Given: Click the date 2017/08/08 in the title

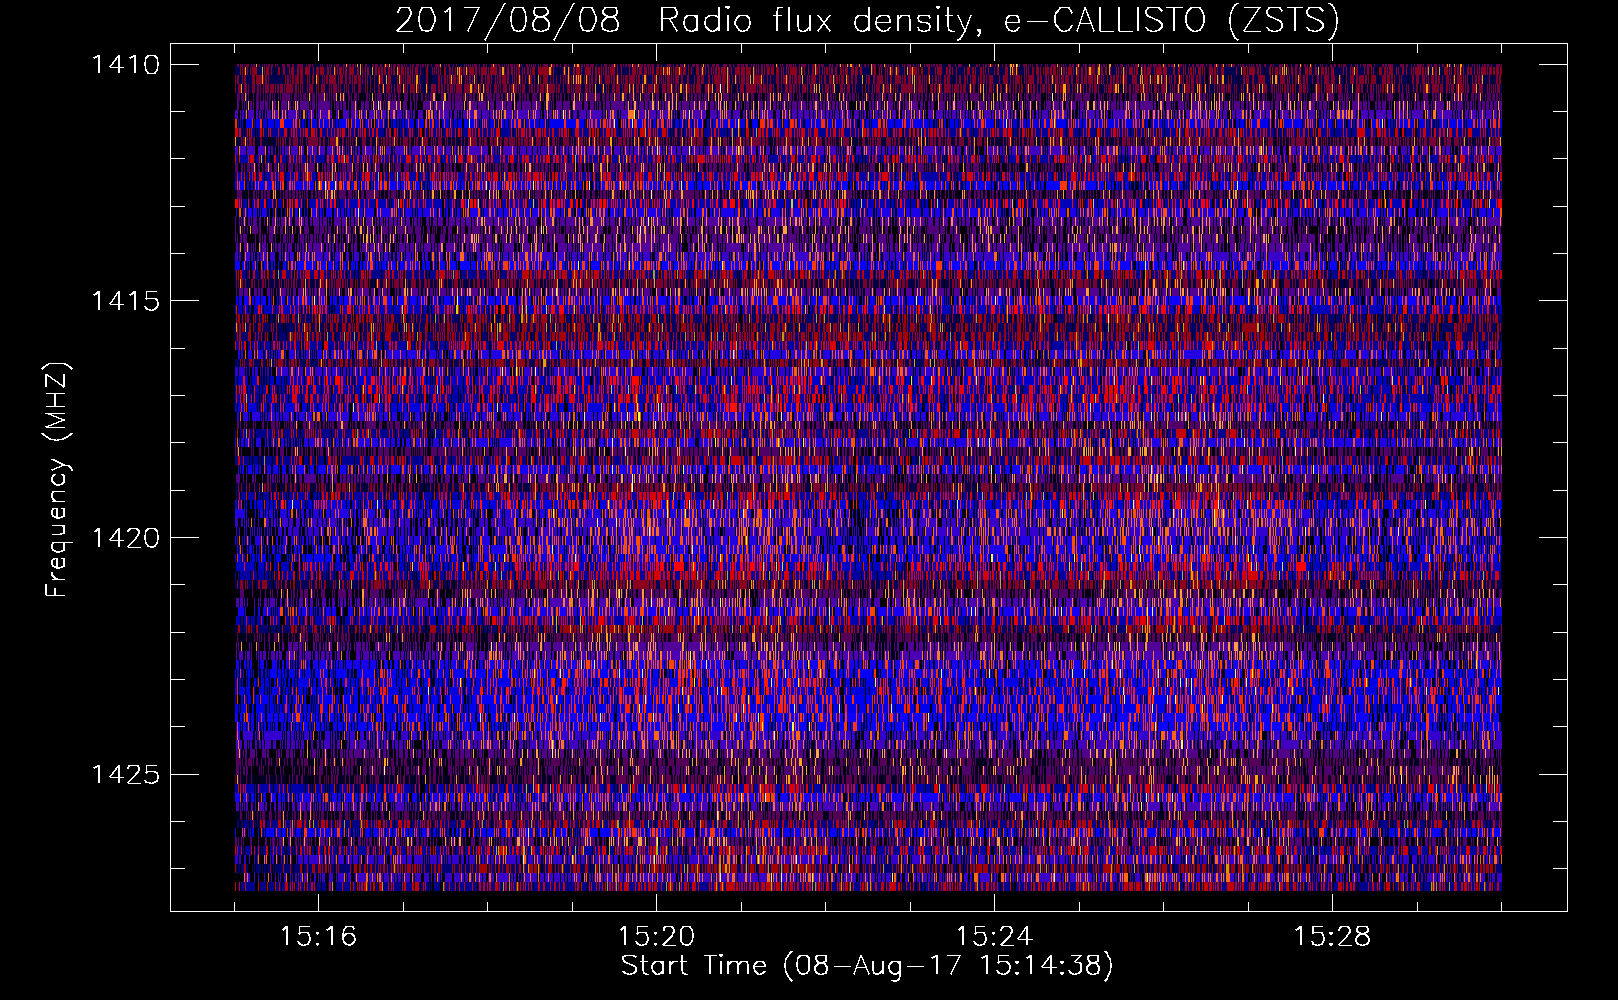Looking at the screenshot, I should (x=508, y=20).
